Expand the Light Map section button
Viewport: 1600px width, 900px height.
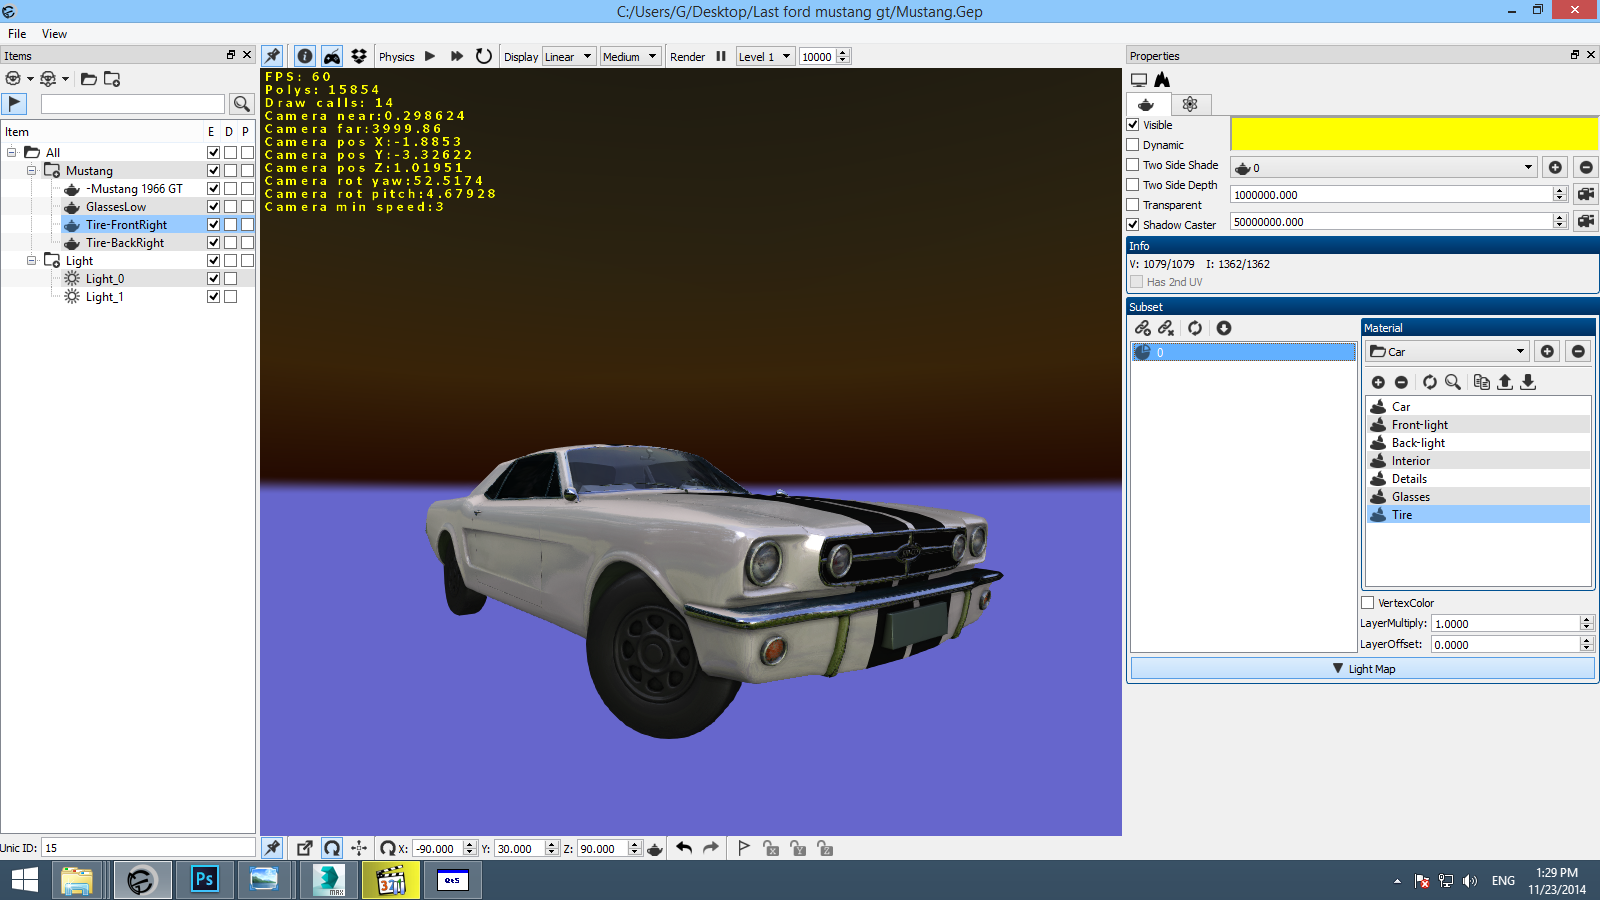1363,669
